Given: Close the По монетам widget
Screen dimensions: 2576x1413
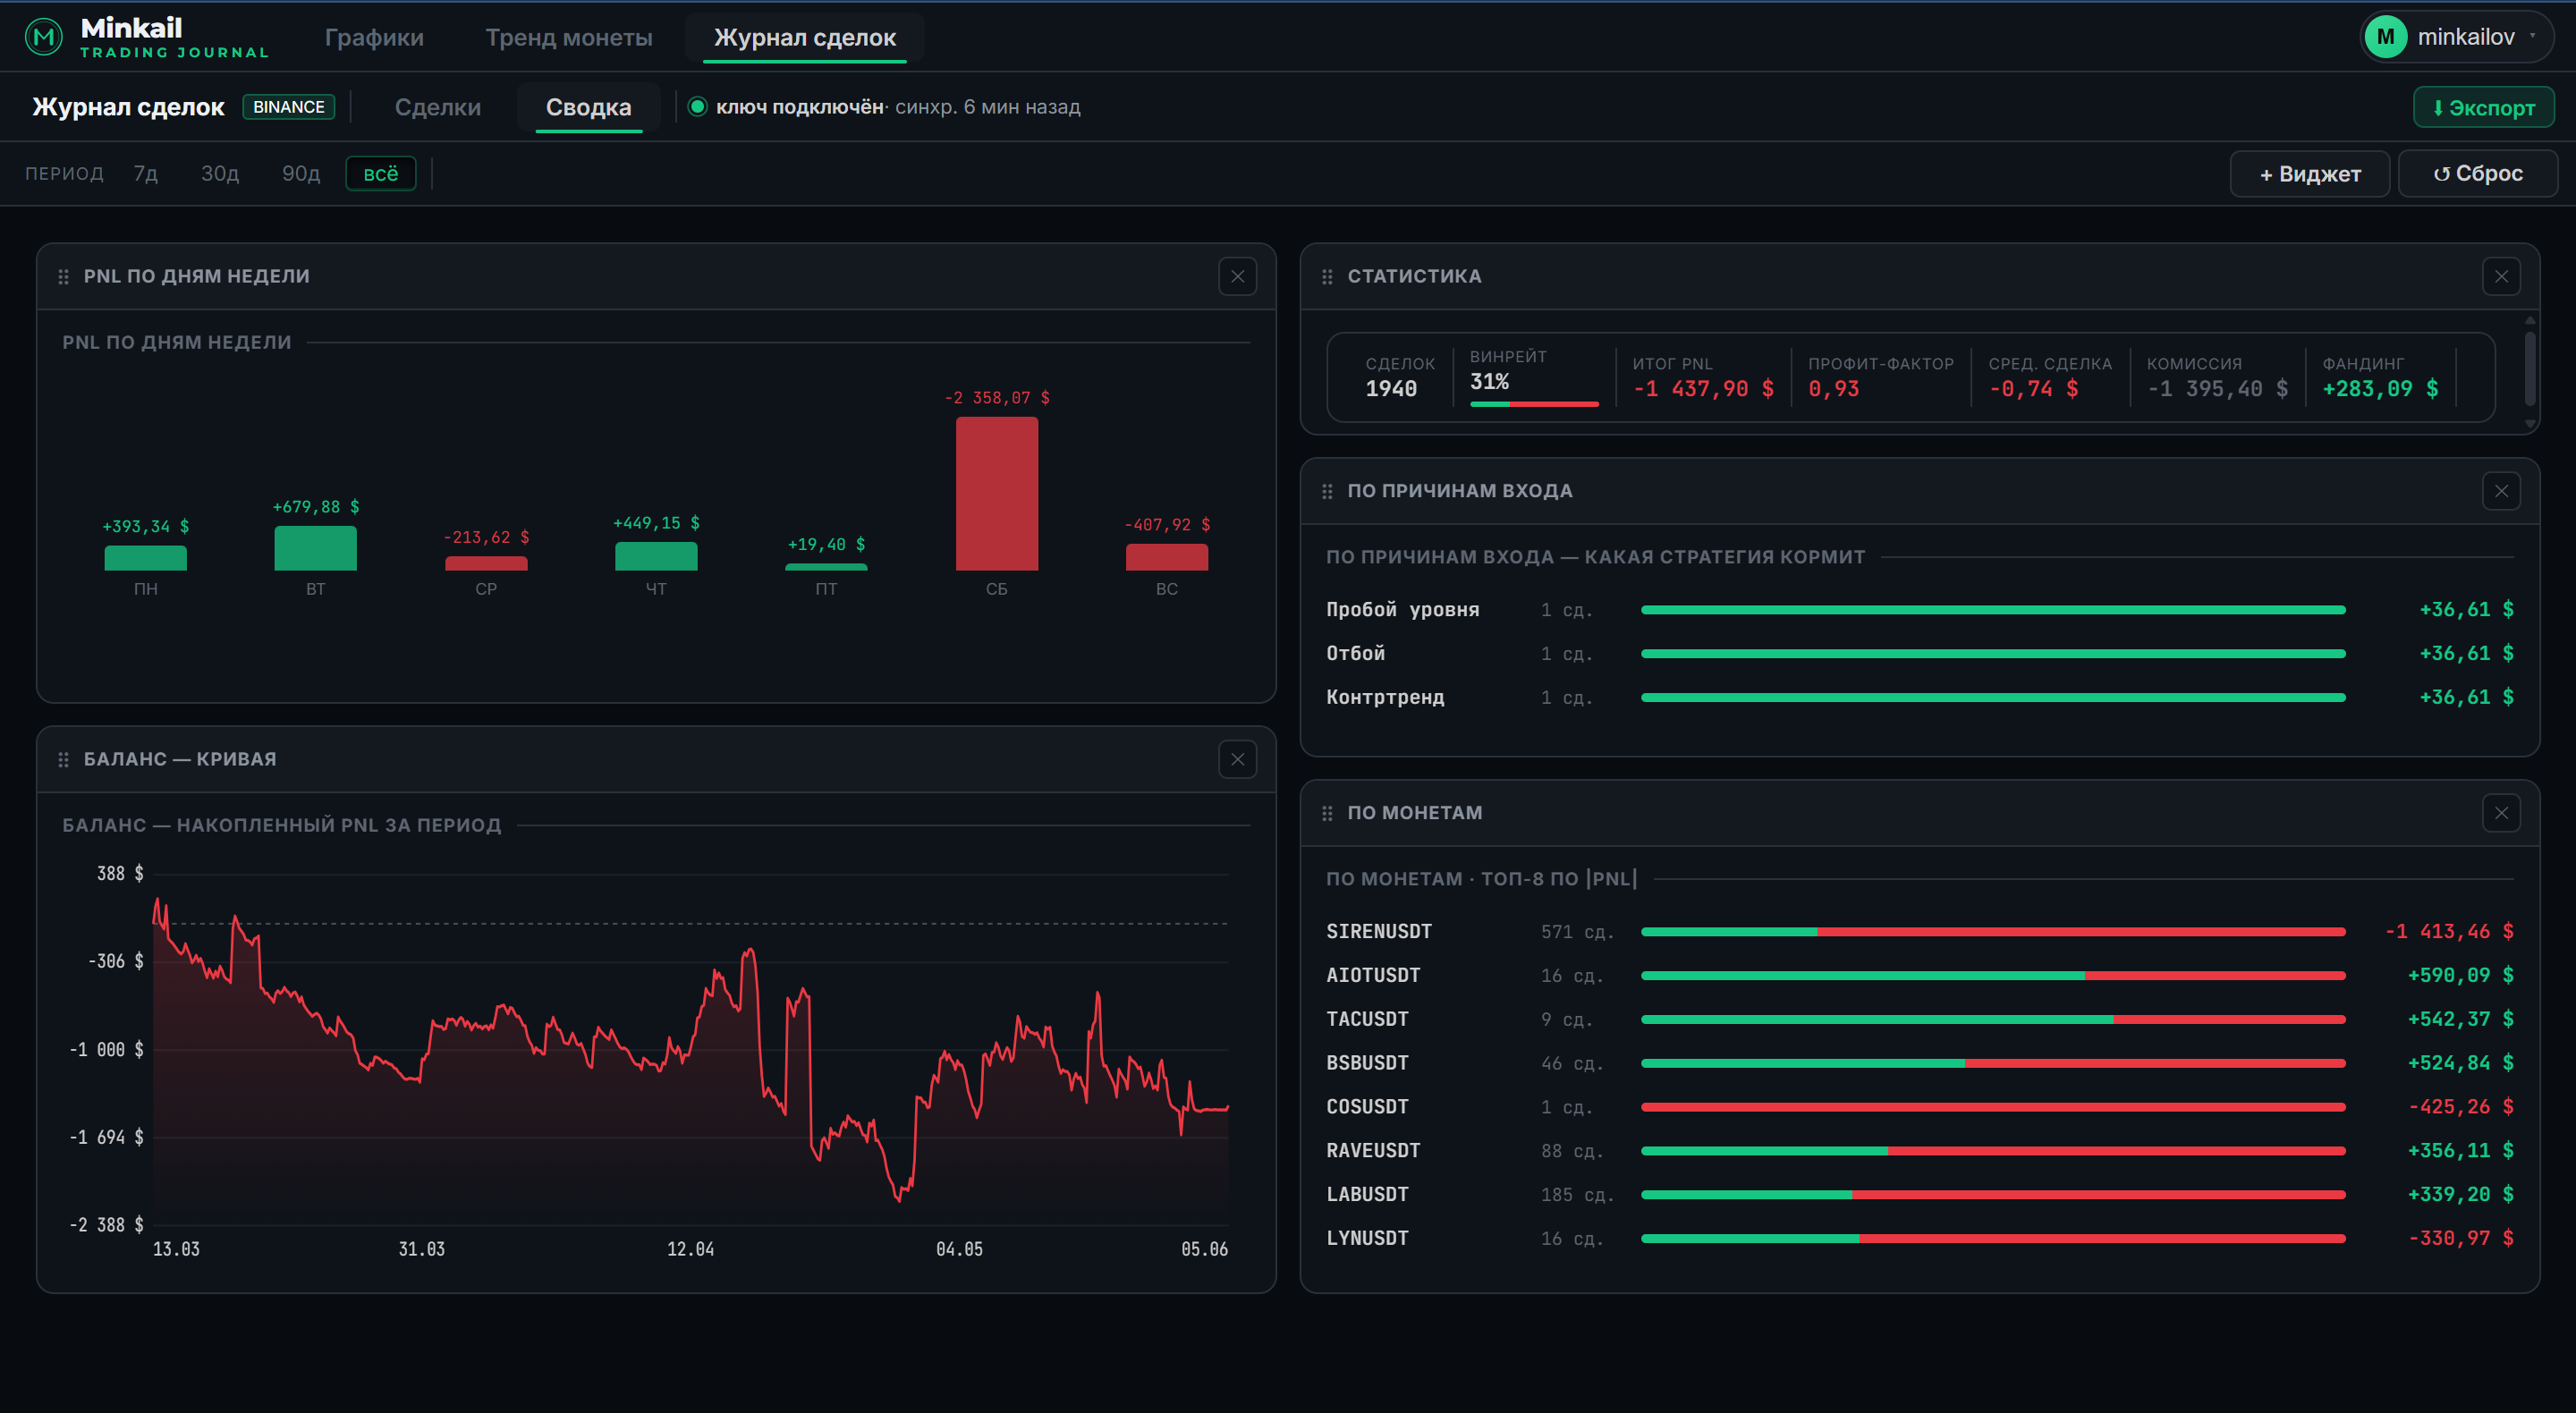Looking at the screenshot, I should 2501,813.
